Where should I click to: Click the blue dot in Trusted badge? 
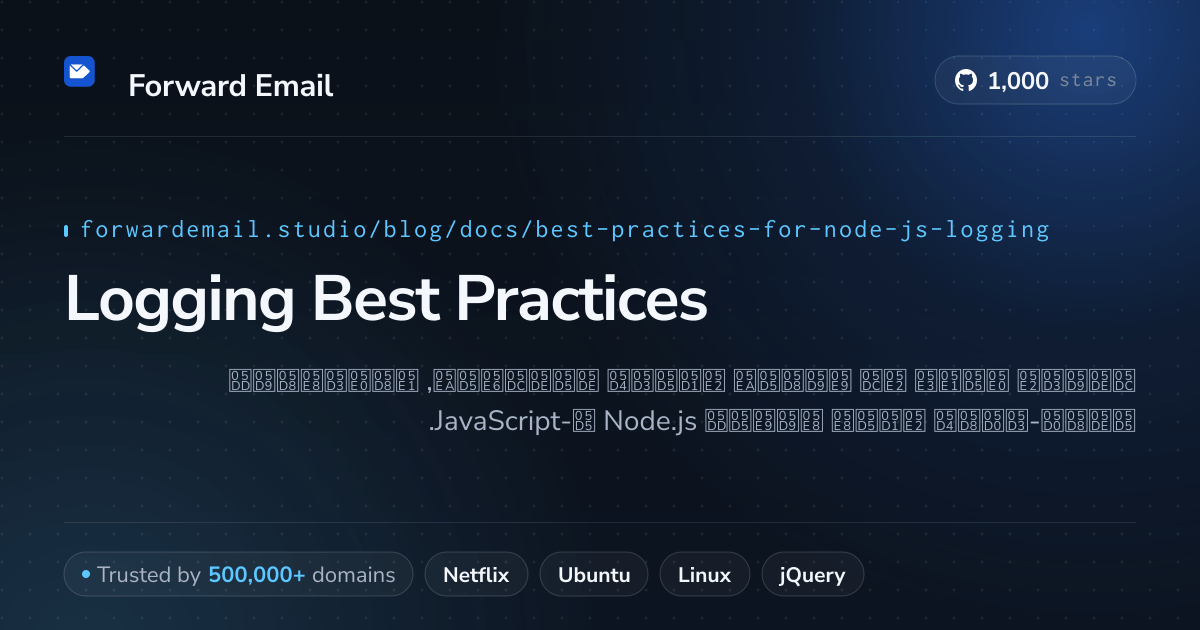click(x=86, y=575)
